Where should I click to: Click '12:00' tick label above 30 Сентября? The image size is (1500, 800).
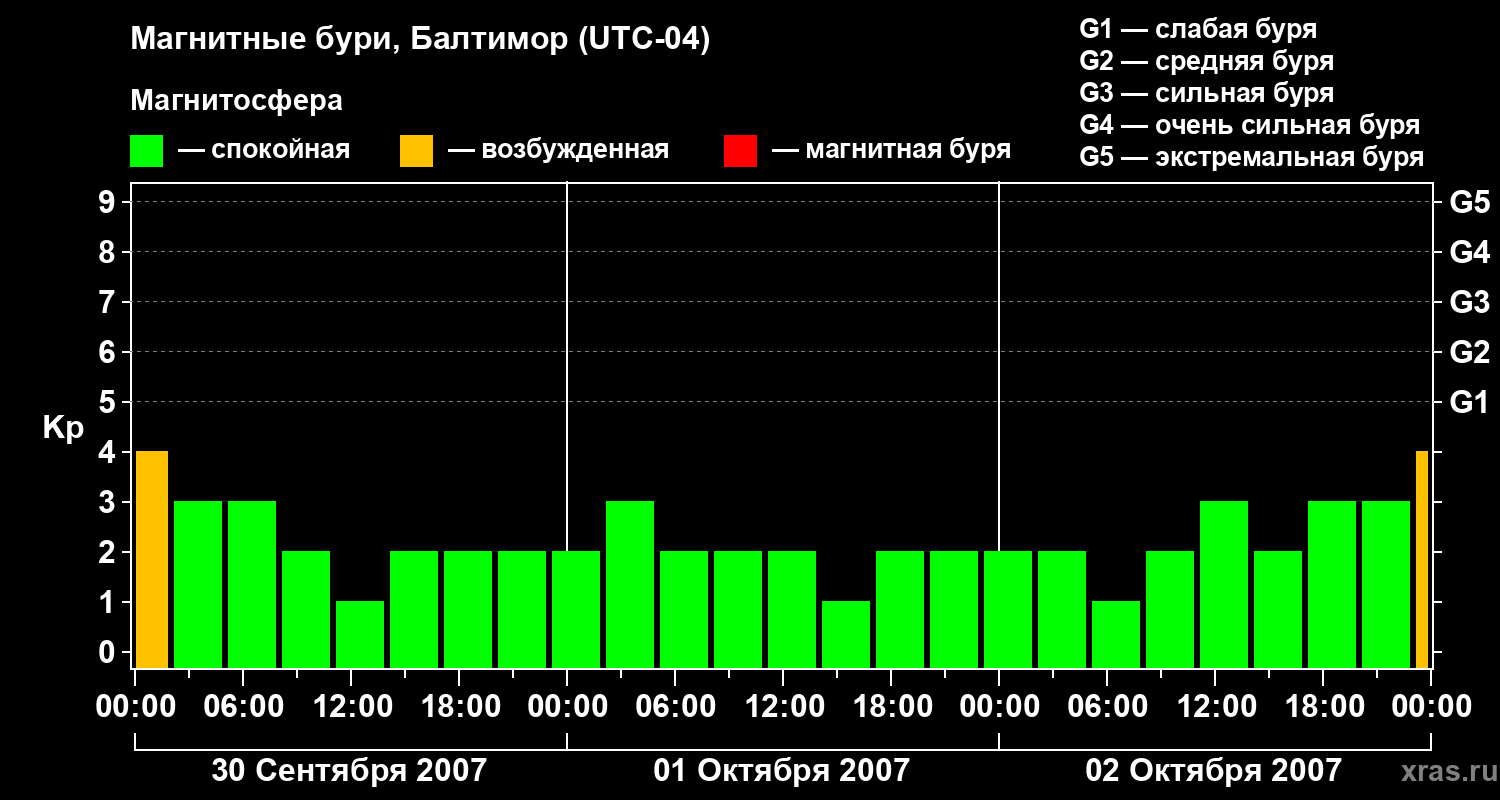click(351, 707)
